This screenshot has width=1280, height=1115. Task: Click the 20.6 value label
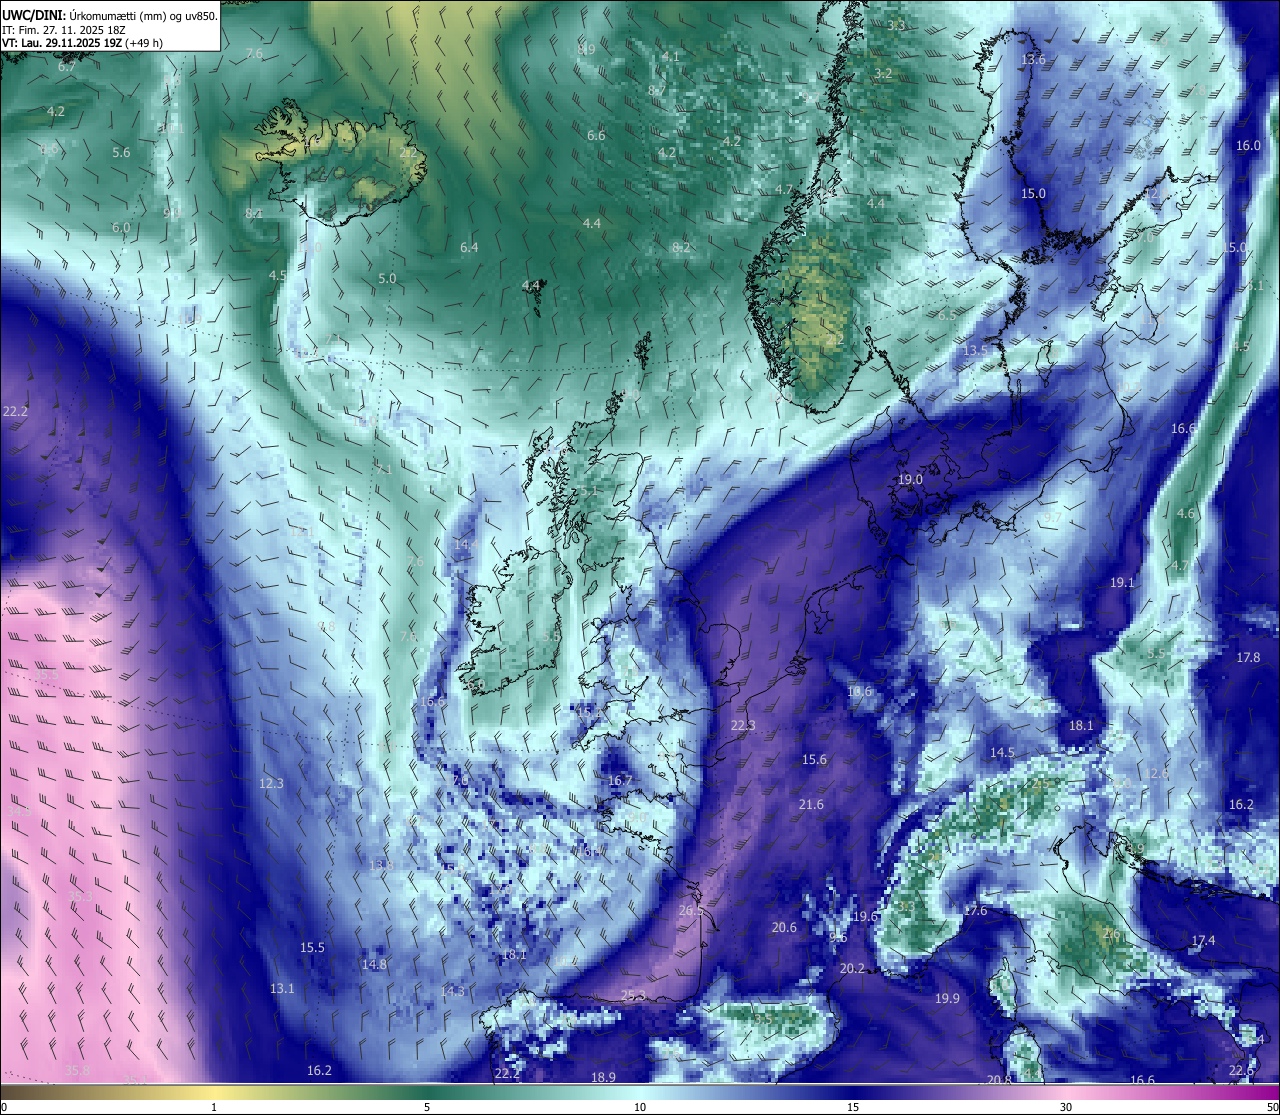[784, 928]
